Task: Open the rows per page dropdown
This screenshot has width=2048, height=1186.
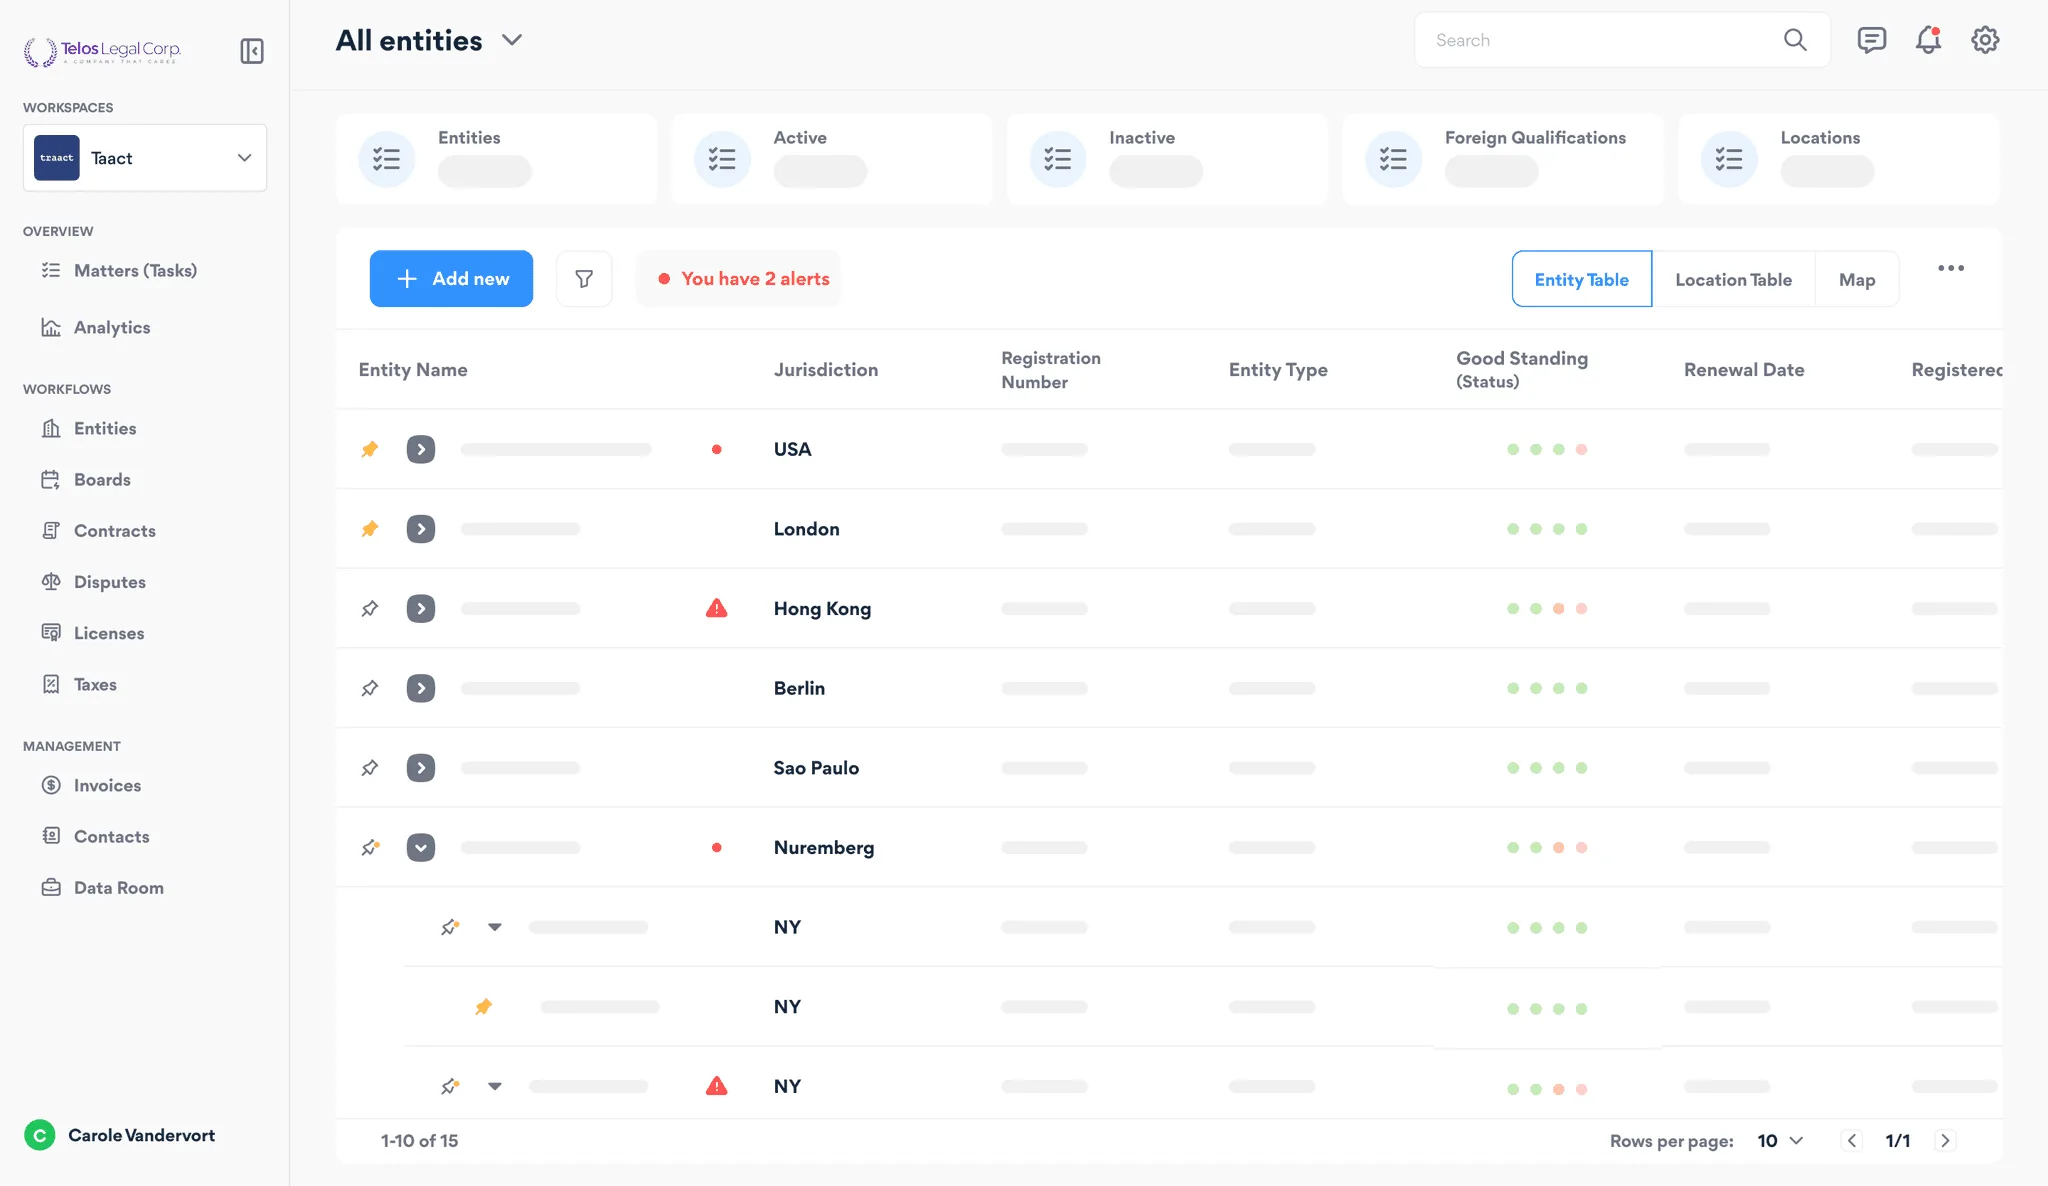Action: click(1781, 1141)
